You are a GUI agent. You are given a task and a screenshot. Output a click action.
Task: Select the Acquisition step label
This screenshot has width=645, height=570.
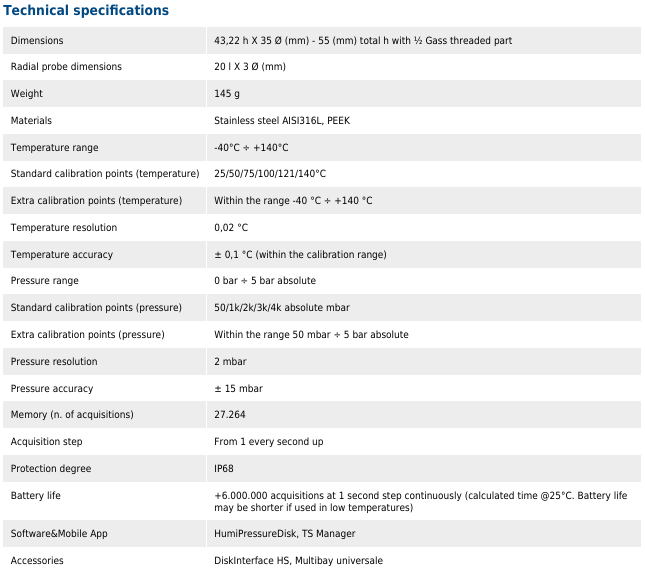pos(47,442)
